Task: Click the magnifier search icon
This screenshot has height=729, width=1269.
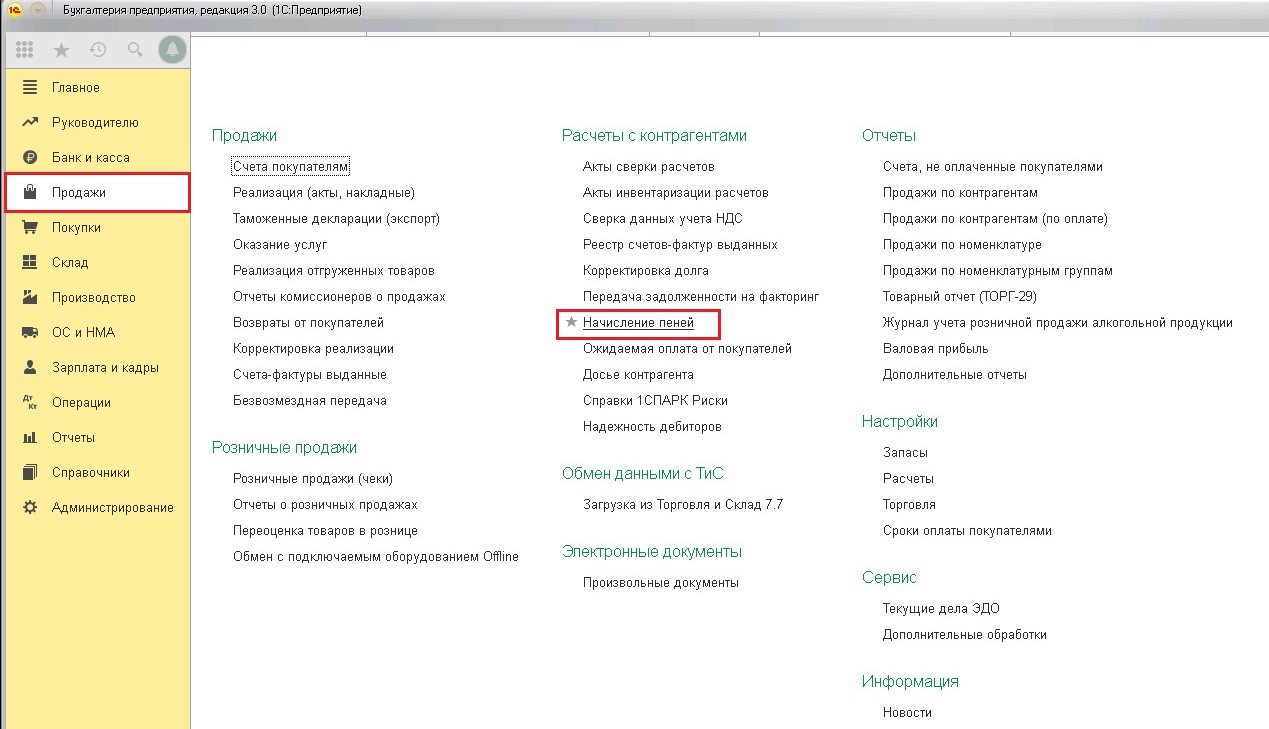Action: tap(135, 49)
